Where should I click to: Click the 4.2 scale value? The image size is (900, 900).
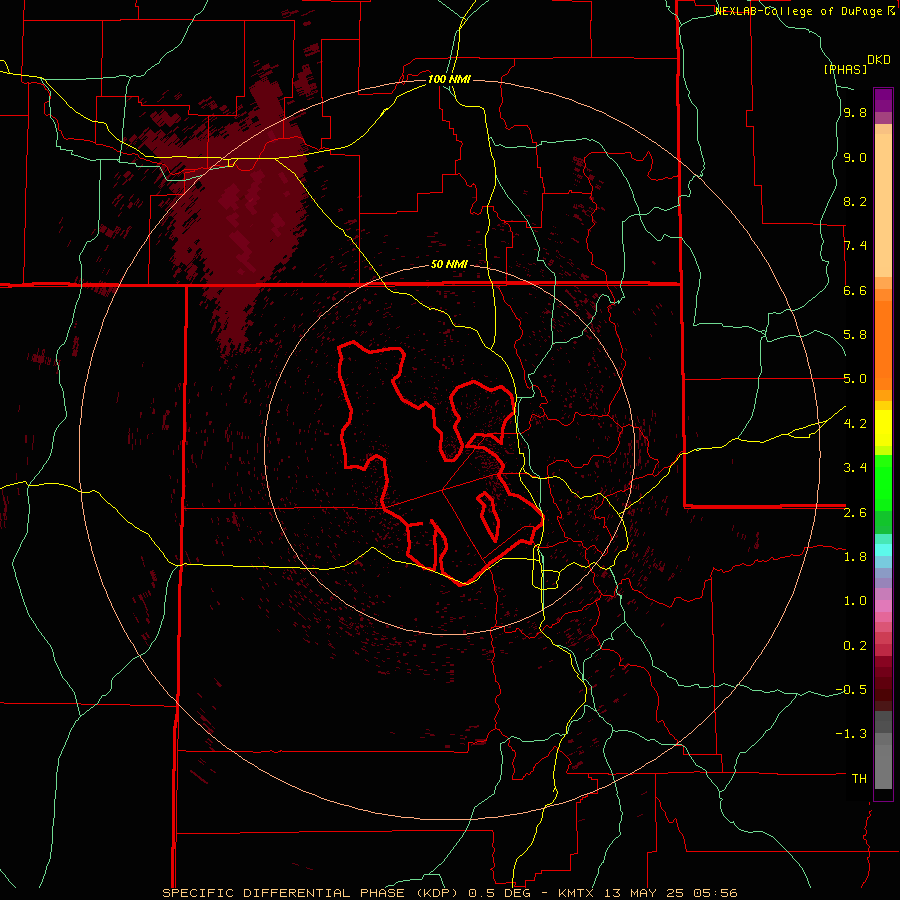click(x=855, y=424)
